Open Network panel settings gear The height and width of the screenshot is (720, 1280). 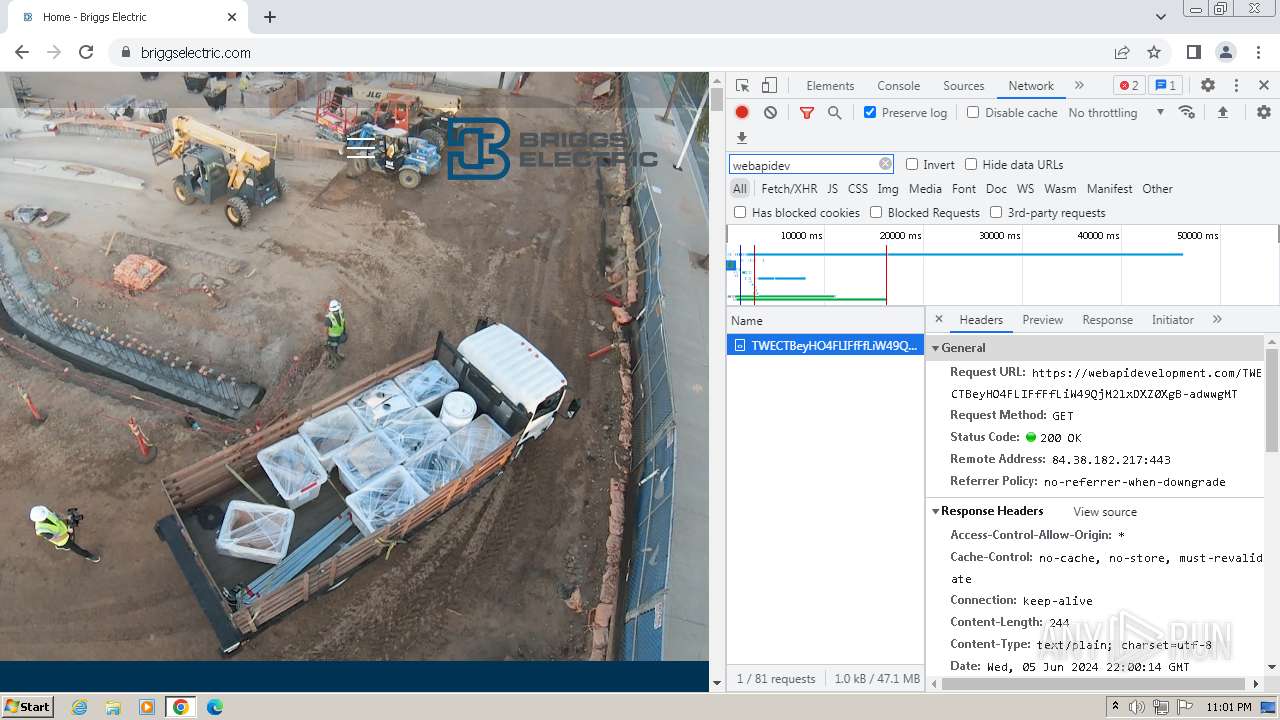(x=1264, y=112)
